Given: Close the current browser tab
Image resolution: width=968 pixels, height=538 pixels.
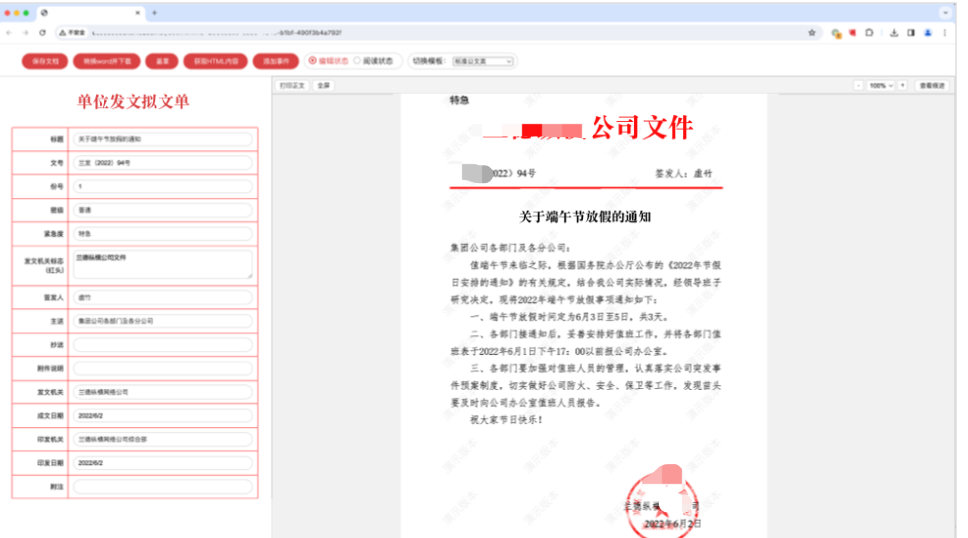Looking at the screenshot, I should coord(138,12).
